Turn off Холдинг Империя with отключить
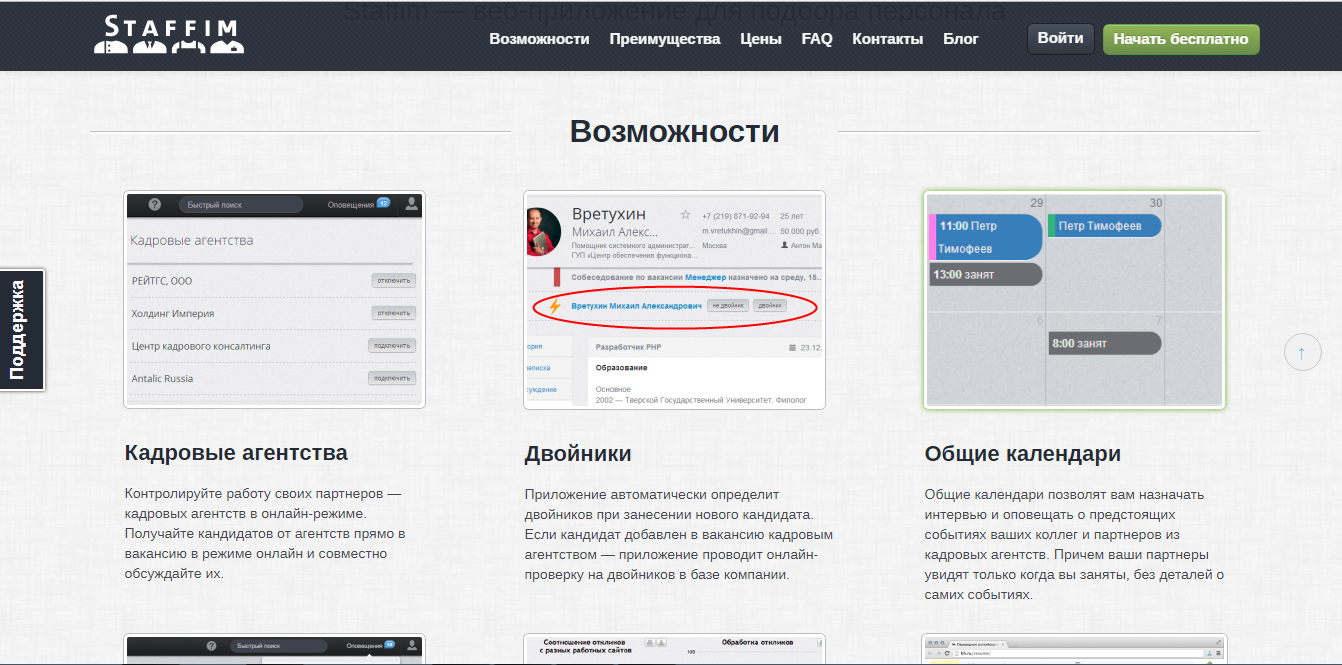The height and width of the screenshot is (665, 1342). point(394,312)
